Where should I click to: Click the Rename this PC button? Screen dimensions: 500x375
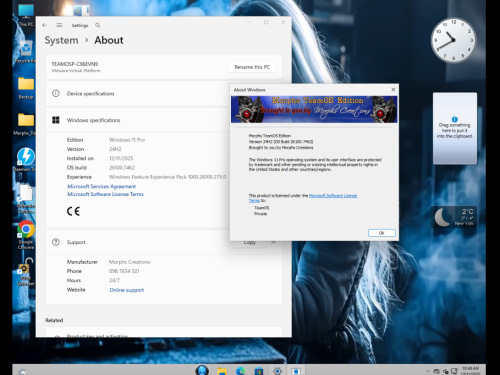coord(252,67)
